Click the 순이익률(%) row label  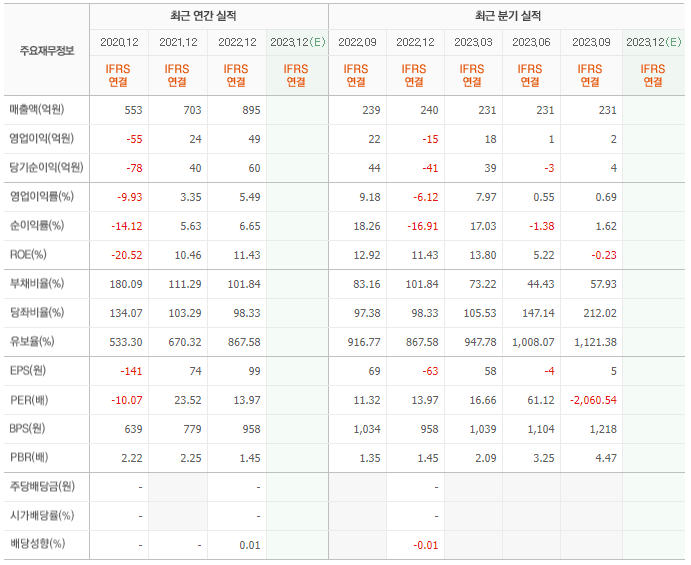37,226
